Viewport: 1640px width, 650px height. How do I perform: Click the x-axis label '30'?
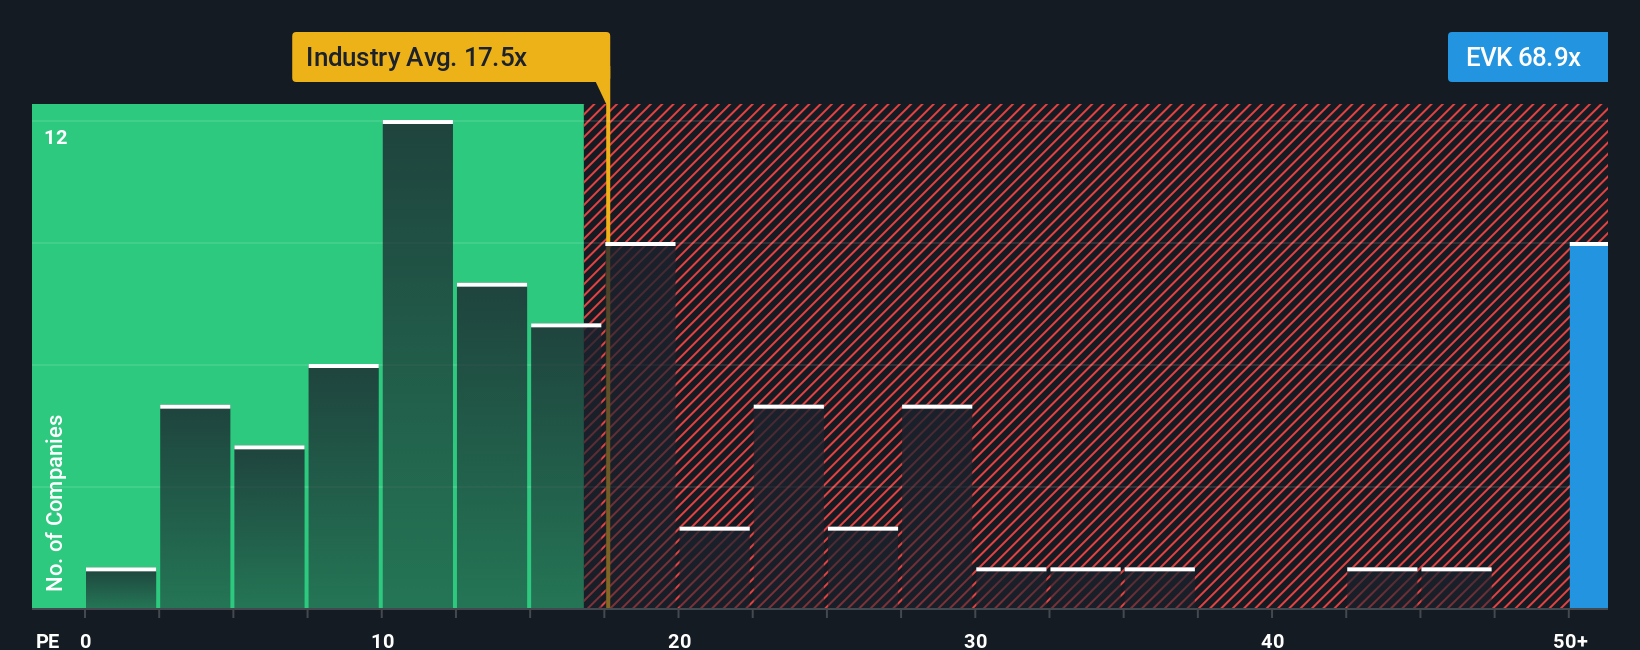pyautogui.click(x=975, y=640)
